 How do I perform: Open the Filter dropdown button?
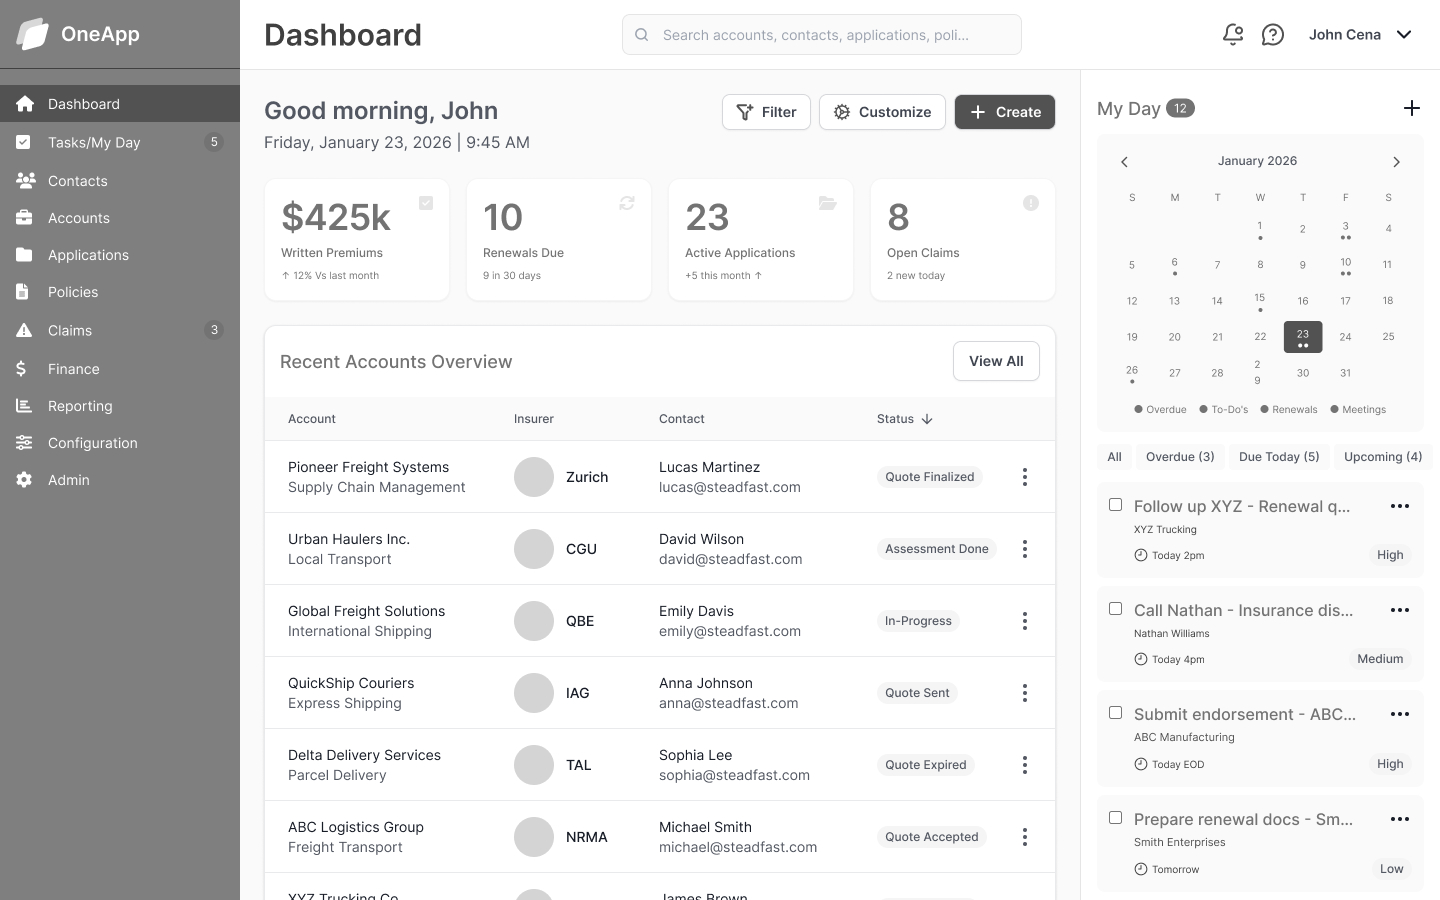point(766,112)
